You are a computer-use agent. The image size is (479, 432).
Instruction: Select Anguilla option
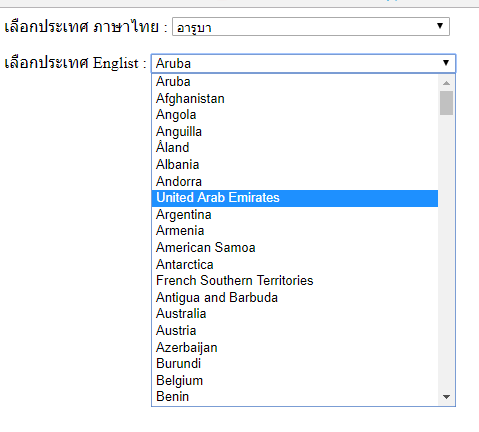tap(295, 132)
